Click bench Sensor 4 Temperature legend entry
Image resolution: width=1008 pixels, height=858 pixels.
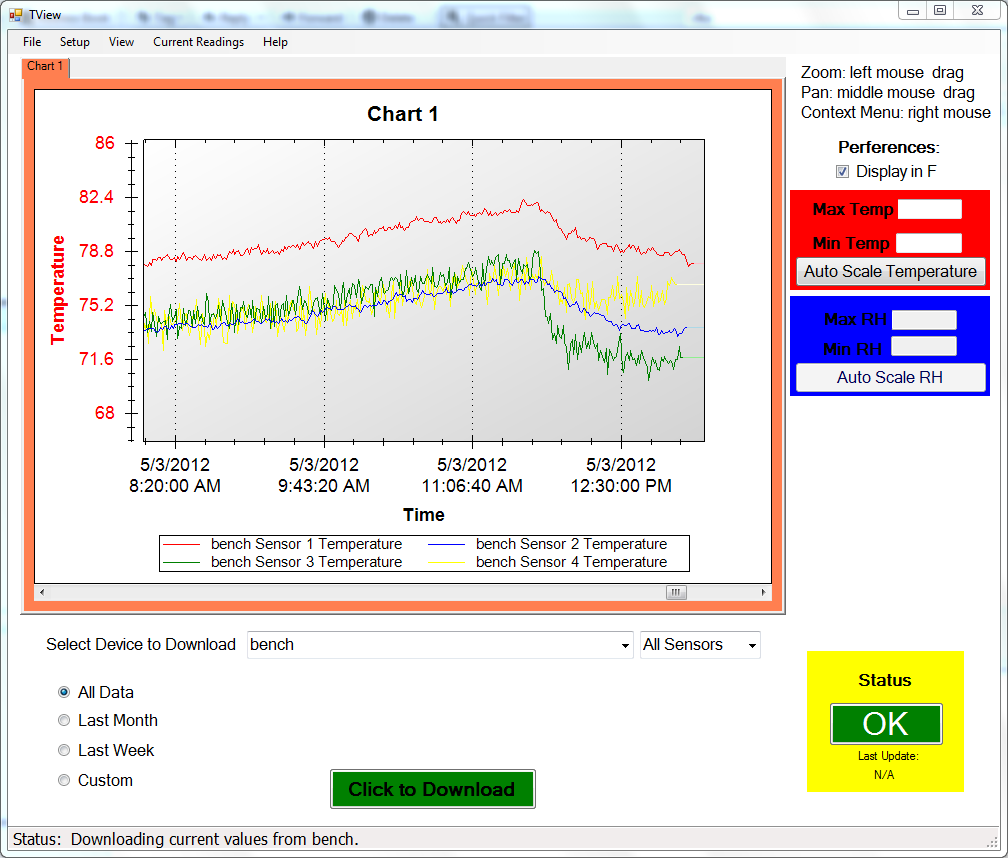tap(548, 562)
